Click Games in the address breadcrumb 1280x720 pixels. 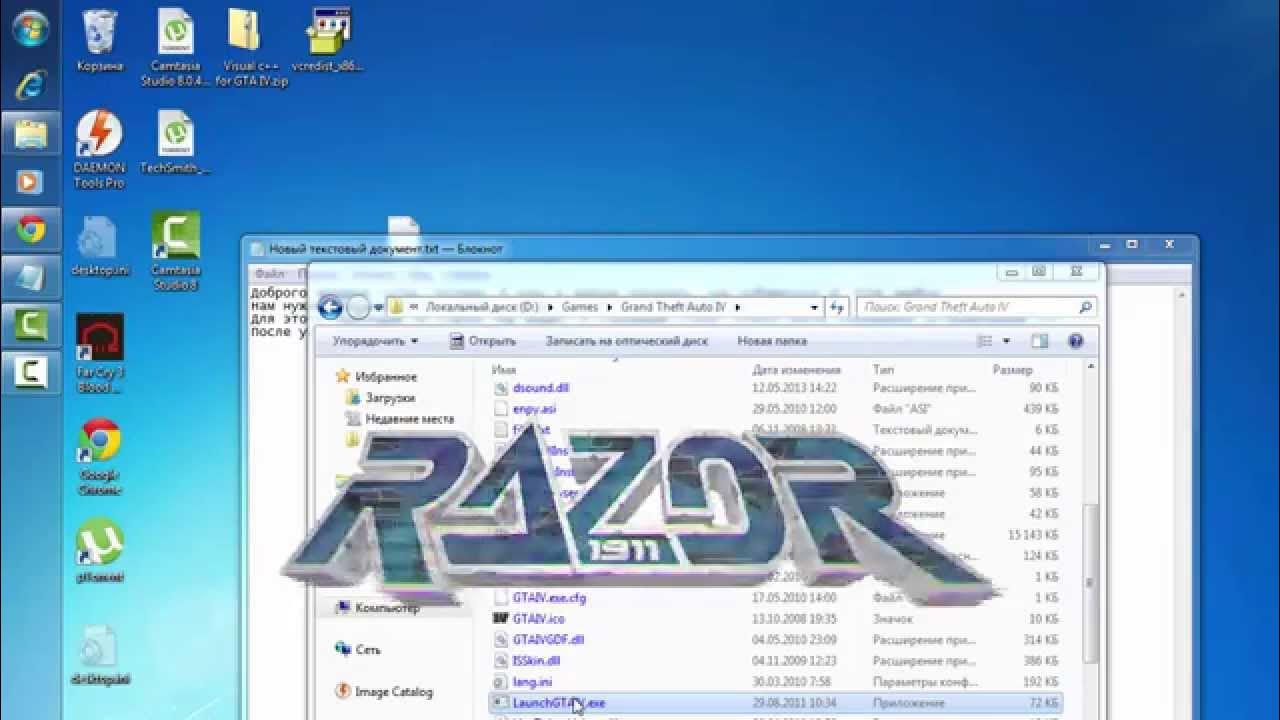click(x=579, y=307)
